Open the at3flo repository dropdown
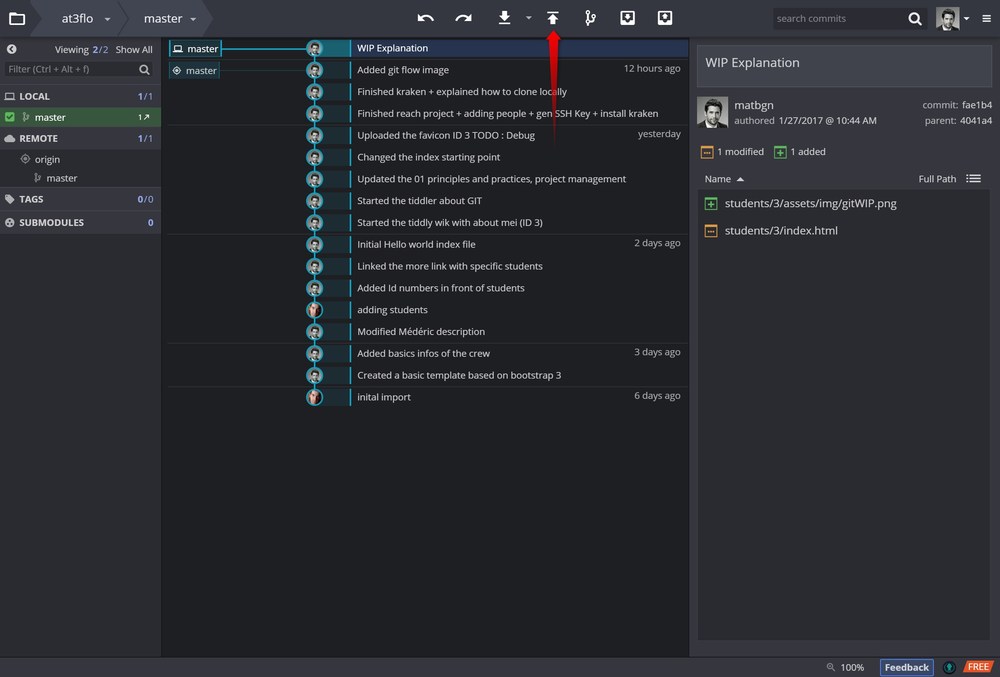Viewport: 1000px width, 677px height. [x=85, y=18]
